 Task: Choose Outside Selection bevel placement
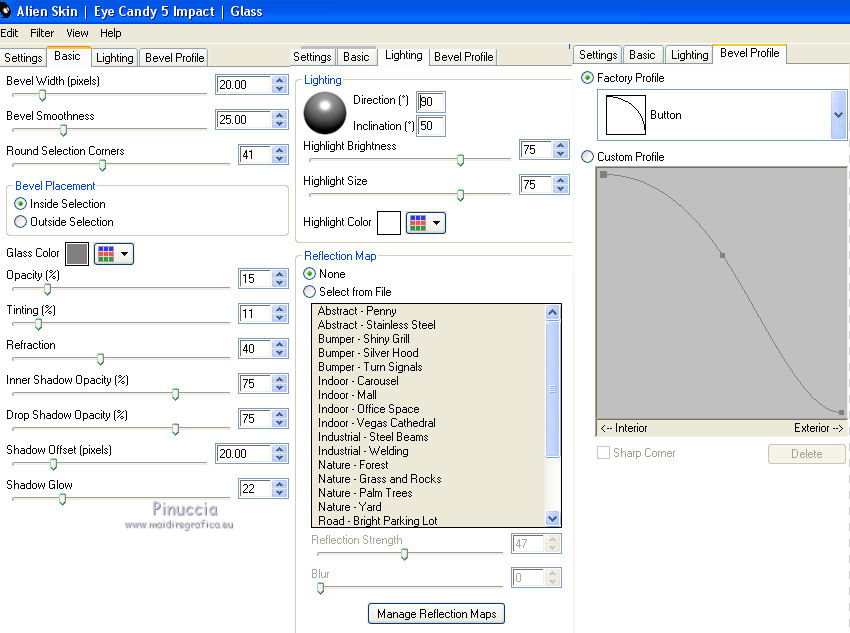(21, 222)
